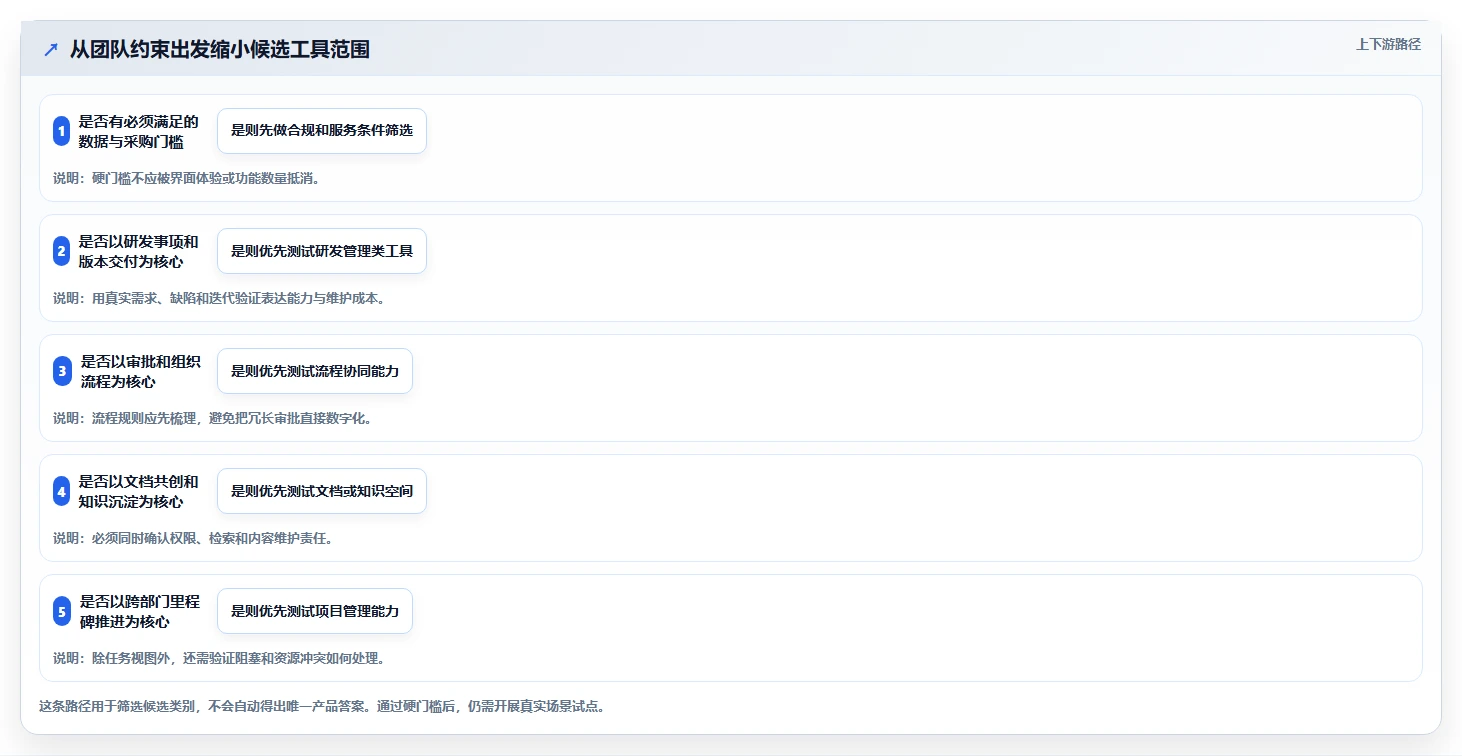This screenshot has width=1462, height=756.
Task: Click step badge number 5
Action: pos(62,611)
